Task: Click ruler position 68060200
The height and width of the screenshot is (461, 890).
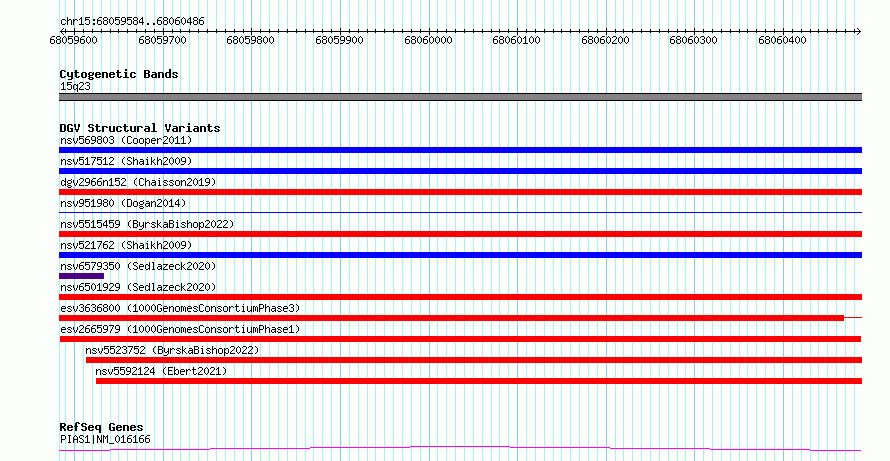Action: pos(606,40)
